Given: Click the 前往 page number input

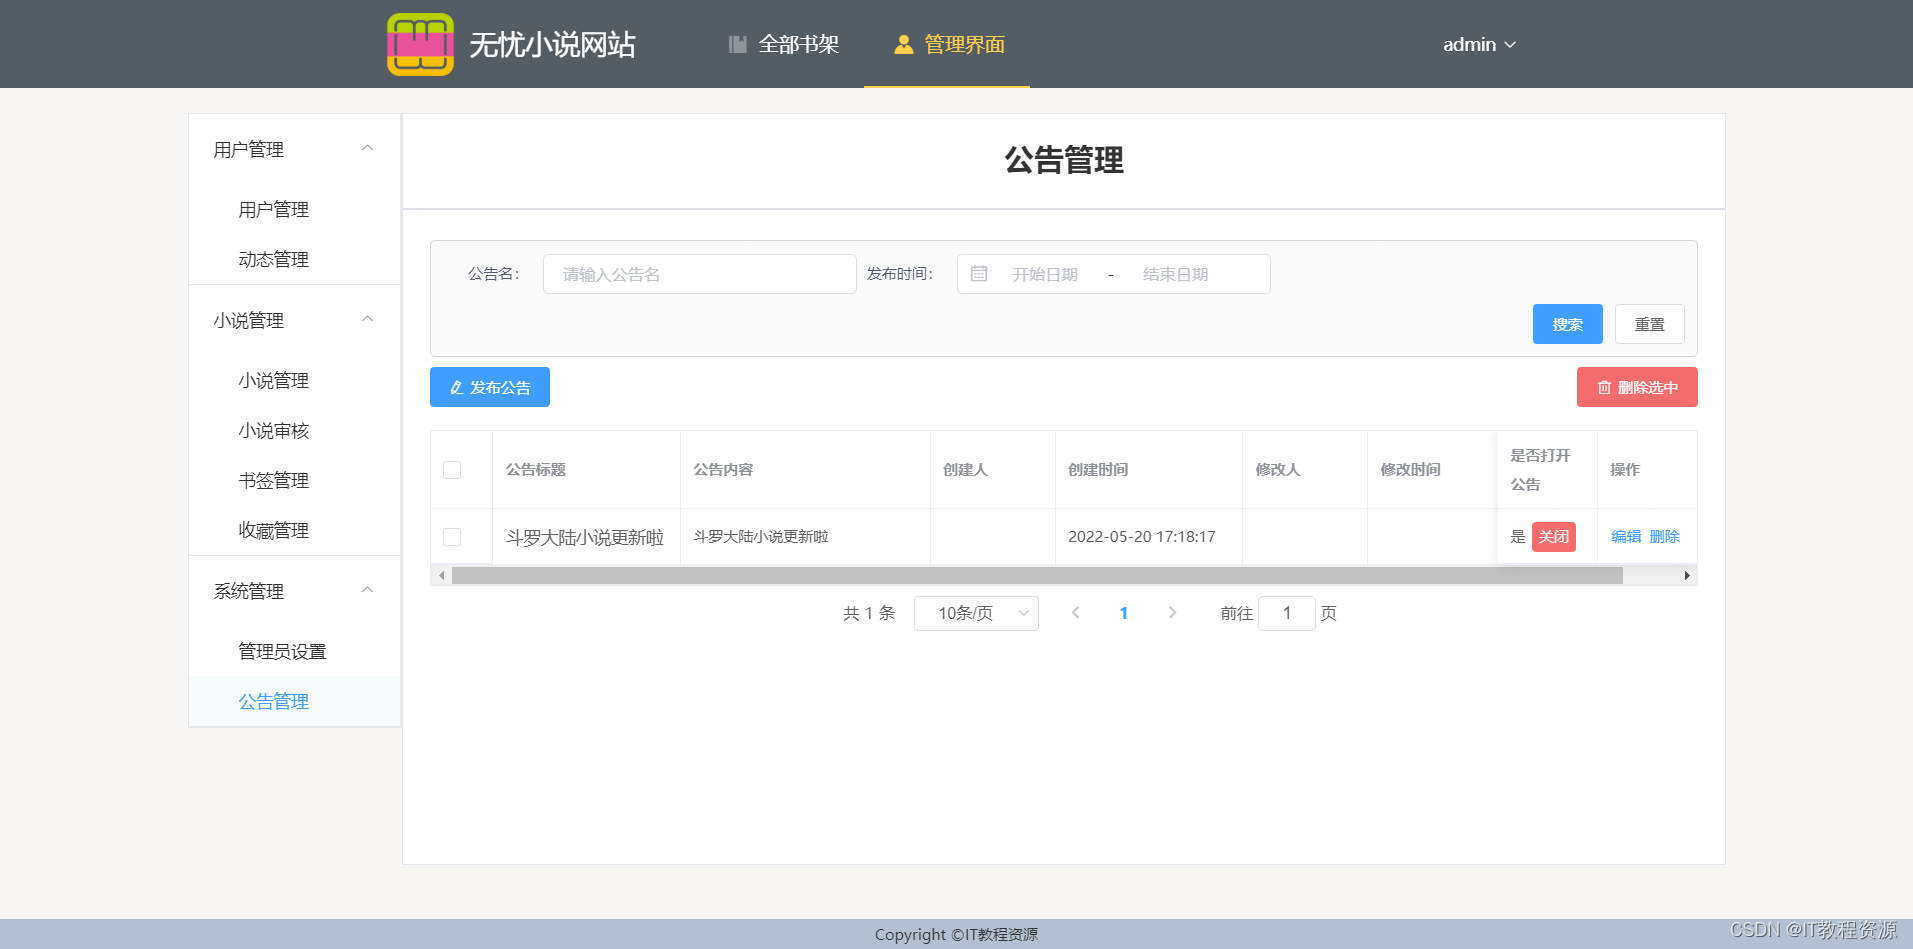Looking at the screenshot, I should 1286,613.
